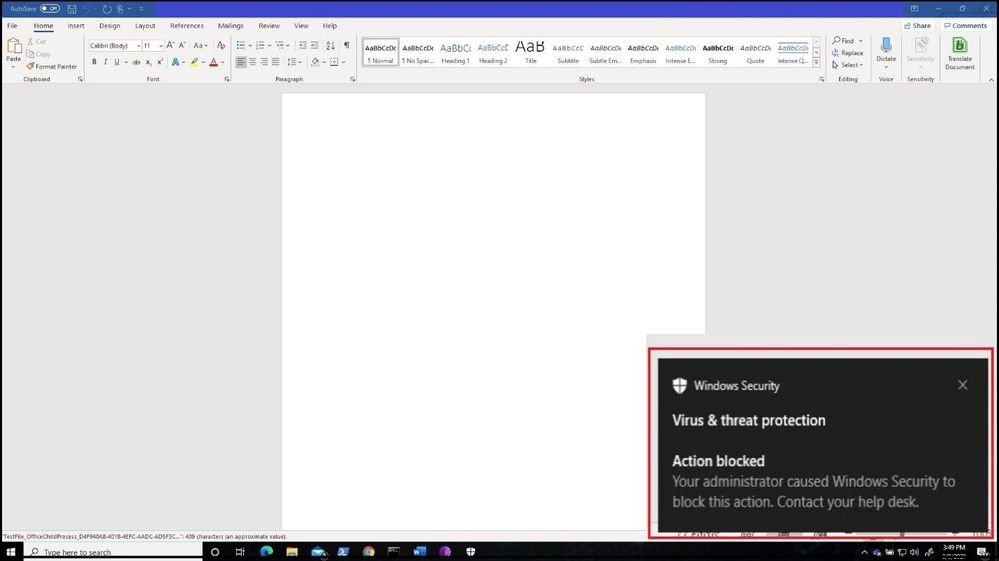This screenshot has width=999, height=561.
Task: Click the Borders icon
Action: tap(334, 62)
